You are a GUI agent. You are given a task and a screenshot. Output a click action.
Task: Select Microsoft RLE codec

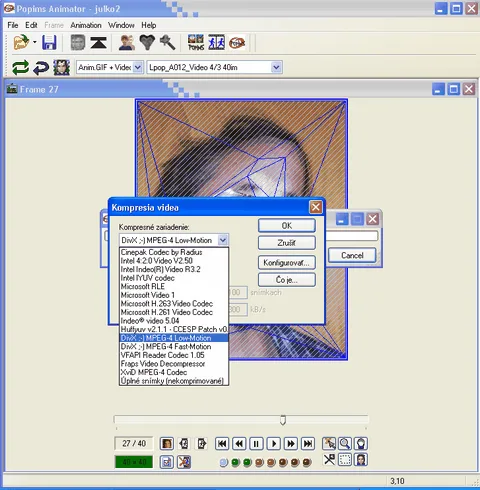click(x=174, y=286)
